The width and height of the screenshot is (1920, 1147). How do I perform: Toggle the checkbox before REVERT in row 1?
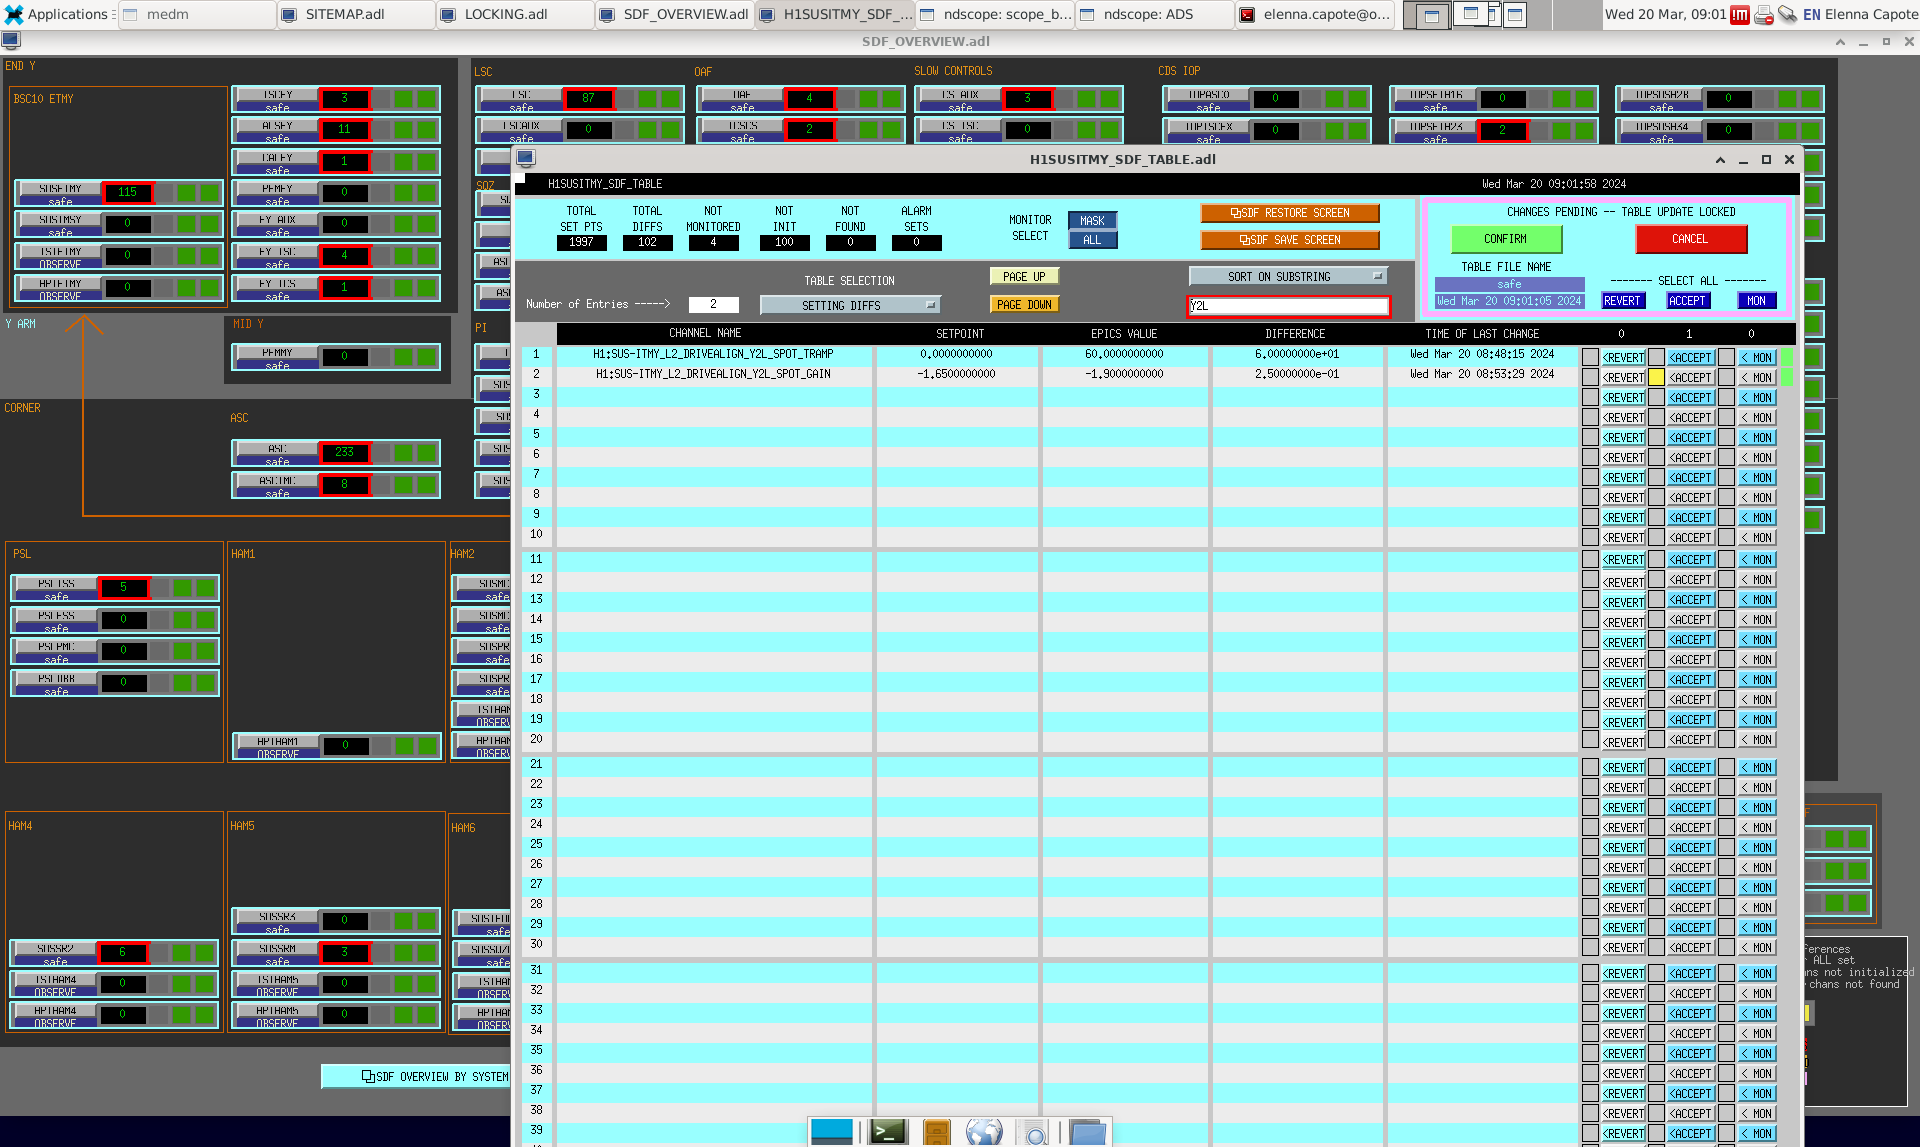coord(1590,357)
